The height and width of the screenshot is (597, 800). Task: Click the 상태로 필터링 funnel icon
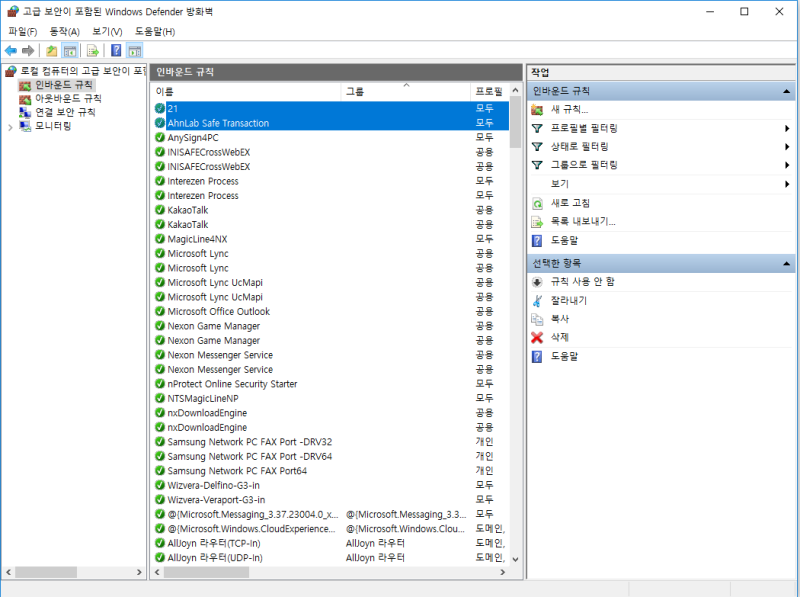click(x=537, y=147)
